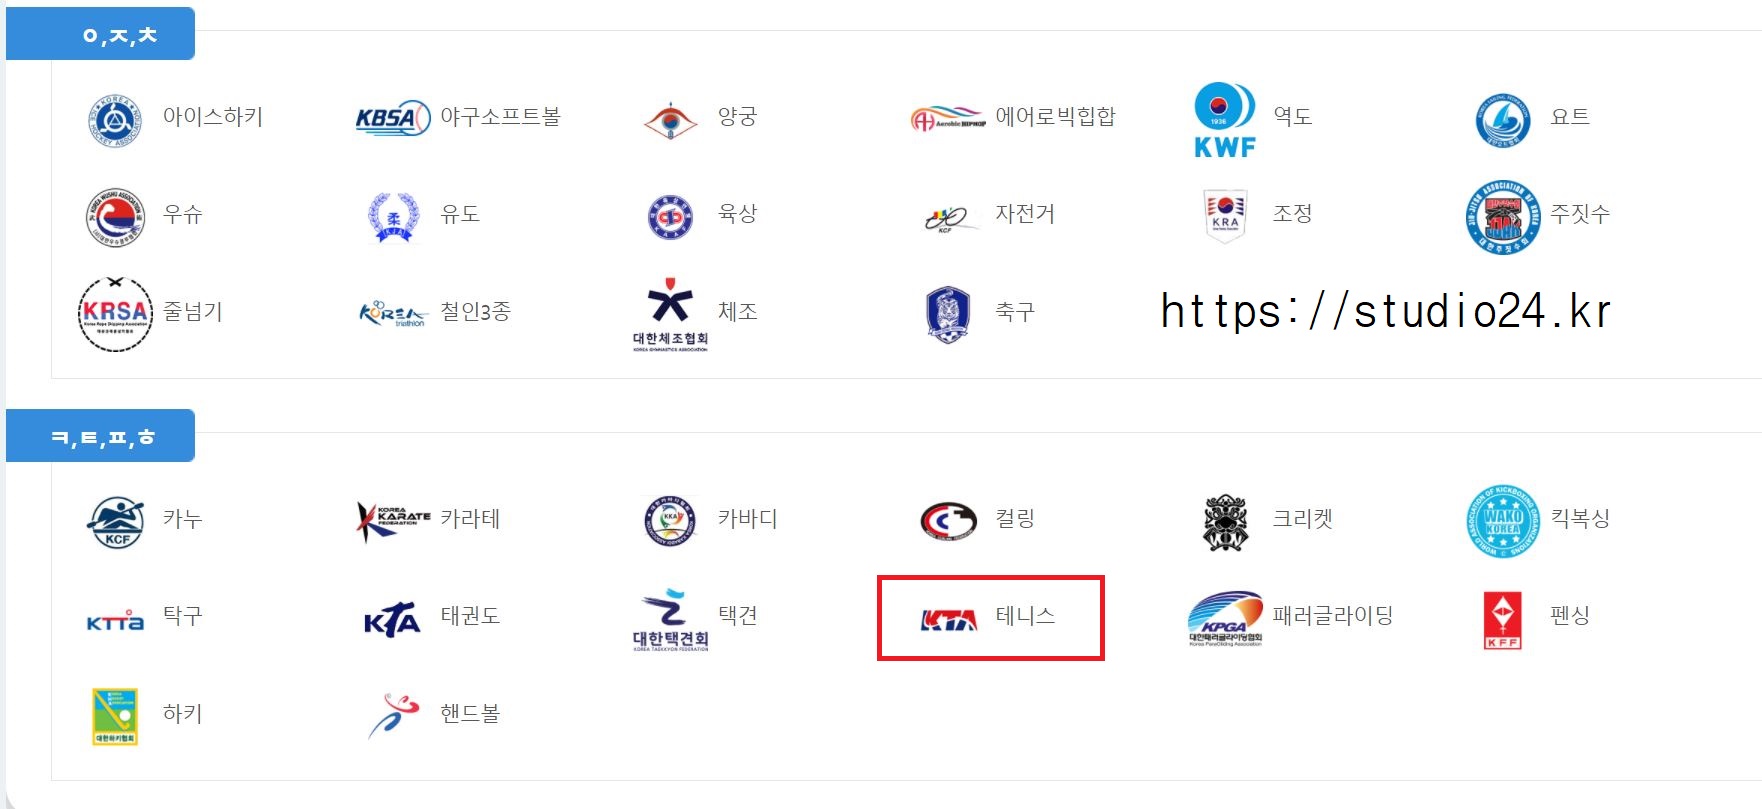Screen dimensions: 1762x809
Task: Click the Aerobic Hiphop logo
Action: click(x=948, y=119)
